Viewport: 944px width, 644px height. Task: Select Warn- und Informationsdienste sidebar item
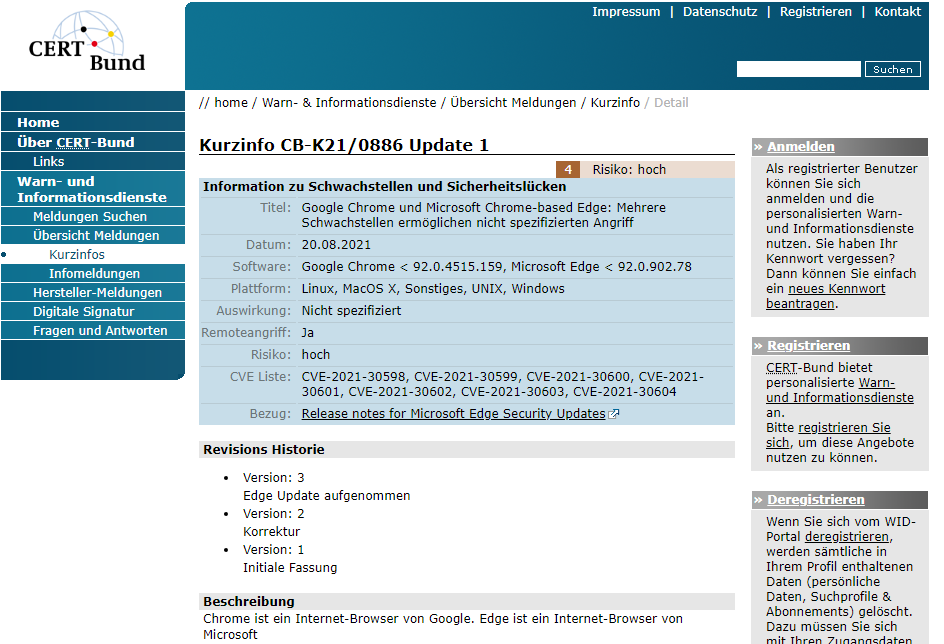93,189
